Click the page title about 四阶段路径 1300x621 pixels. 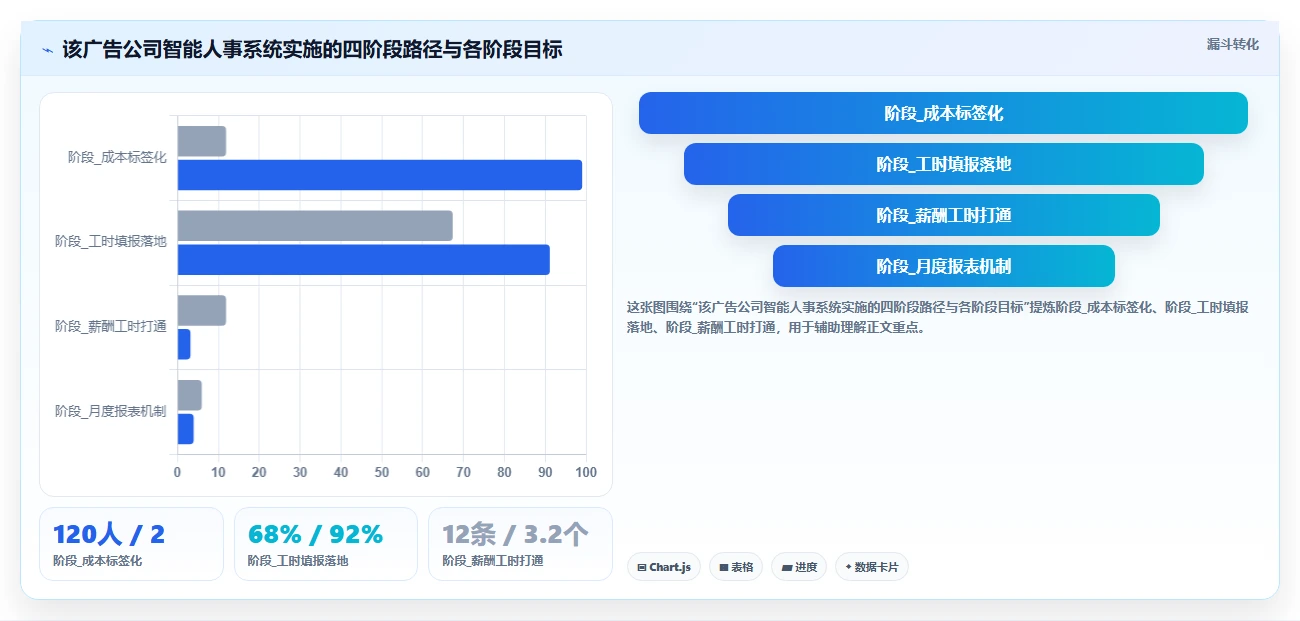312,49
